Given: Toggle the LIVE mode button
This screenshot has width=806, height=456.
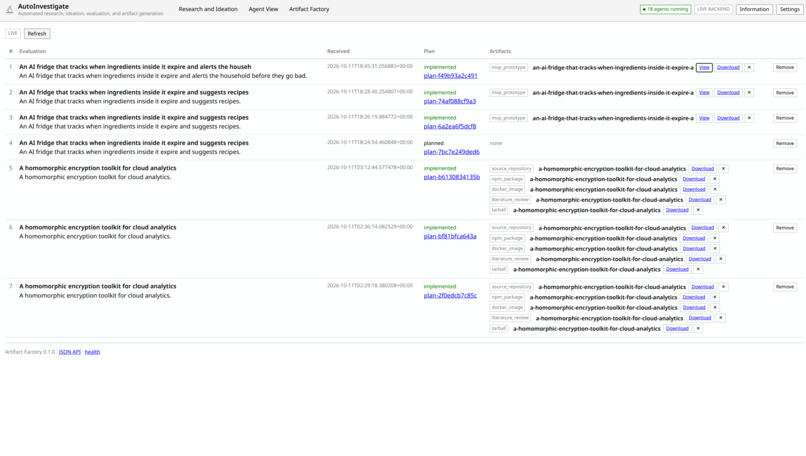Looking at the screenshot, I should point(13,33).
